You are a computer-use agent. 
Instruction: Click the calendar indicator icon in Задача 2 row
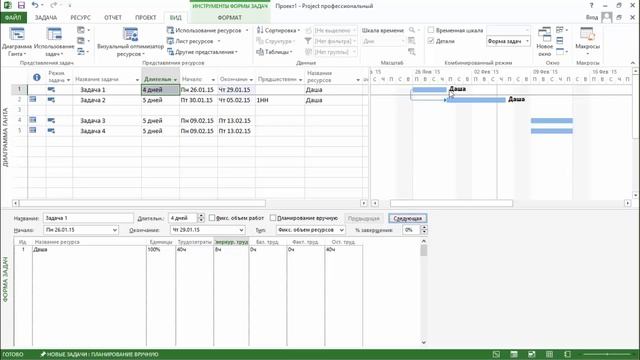click(x=33, y=99)
